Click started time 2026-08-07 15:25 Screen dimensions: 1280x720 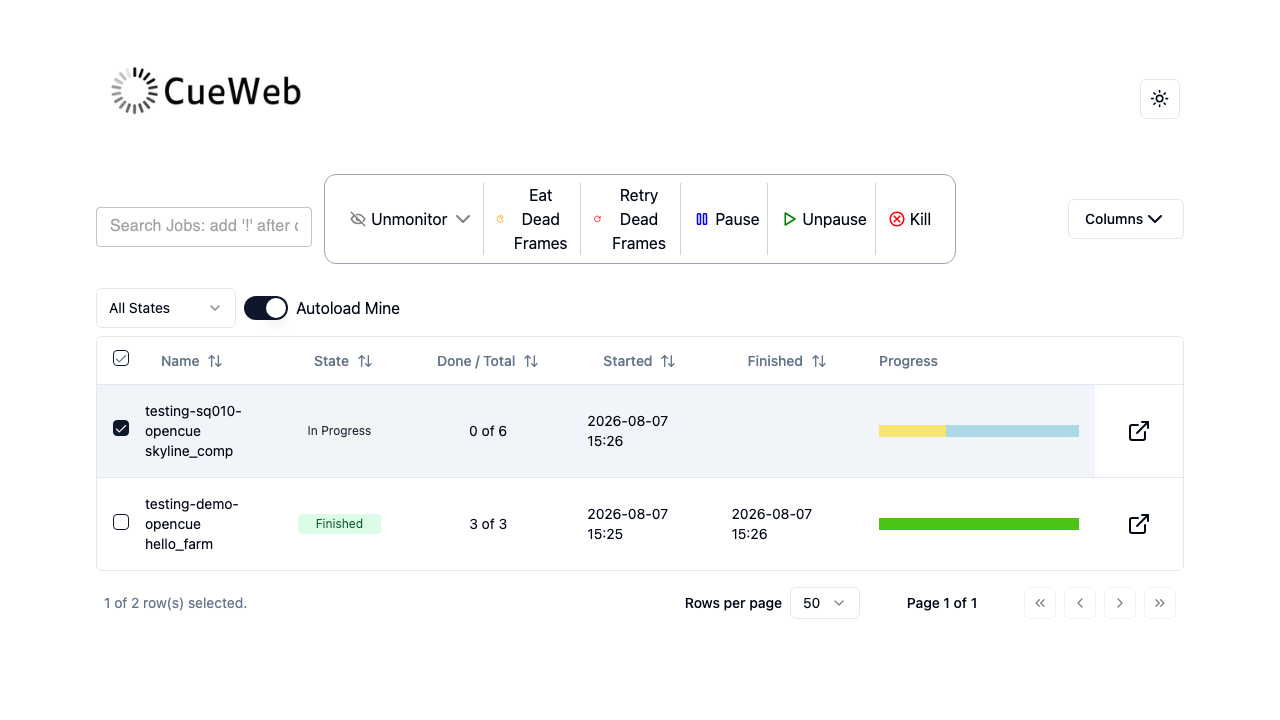pyautogui.click(x=628, y=524)
